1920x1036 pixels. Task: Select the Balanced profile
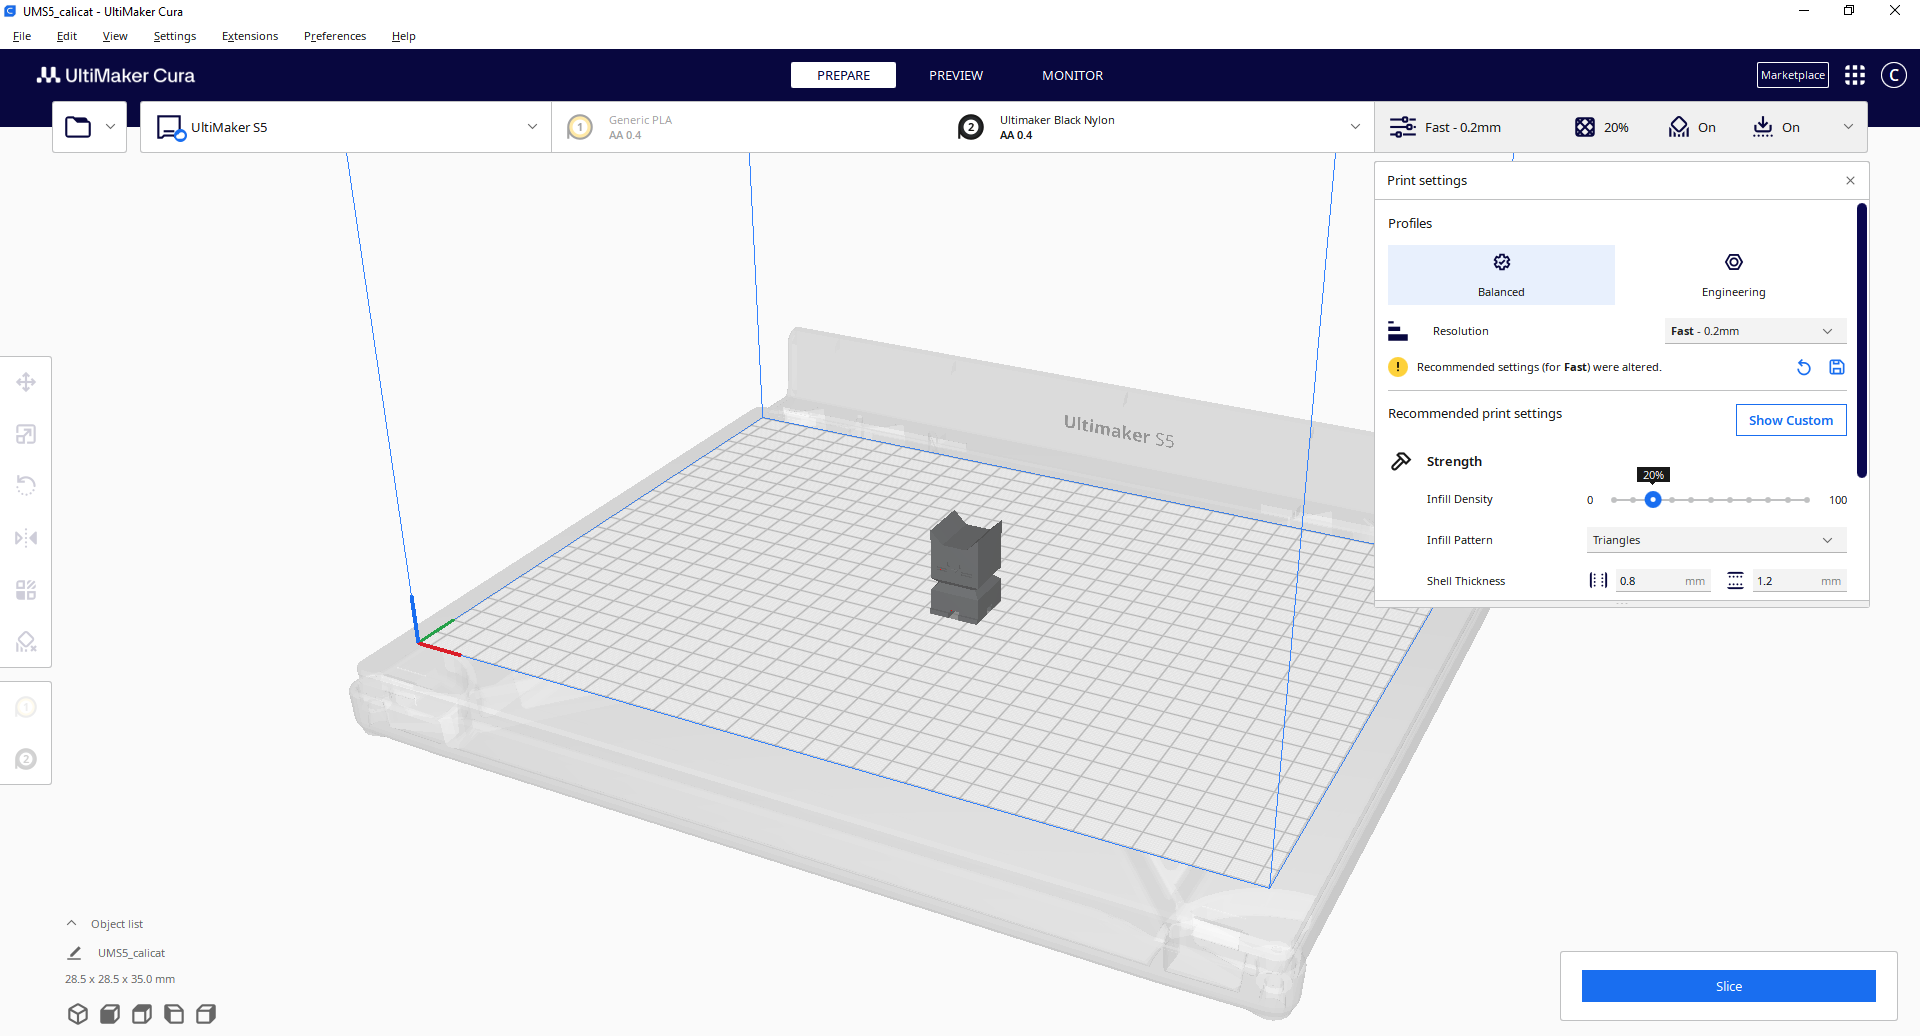pos(1501,275)
